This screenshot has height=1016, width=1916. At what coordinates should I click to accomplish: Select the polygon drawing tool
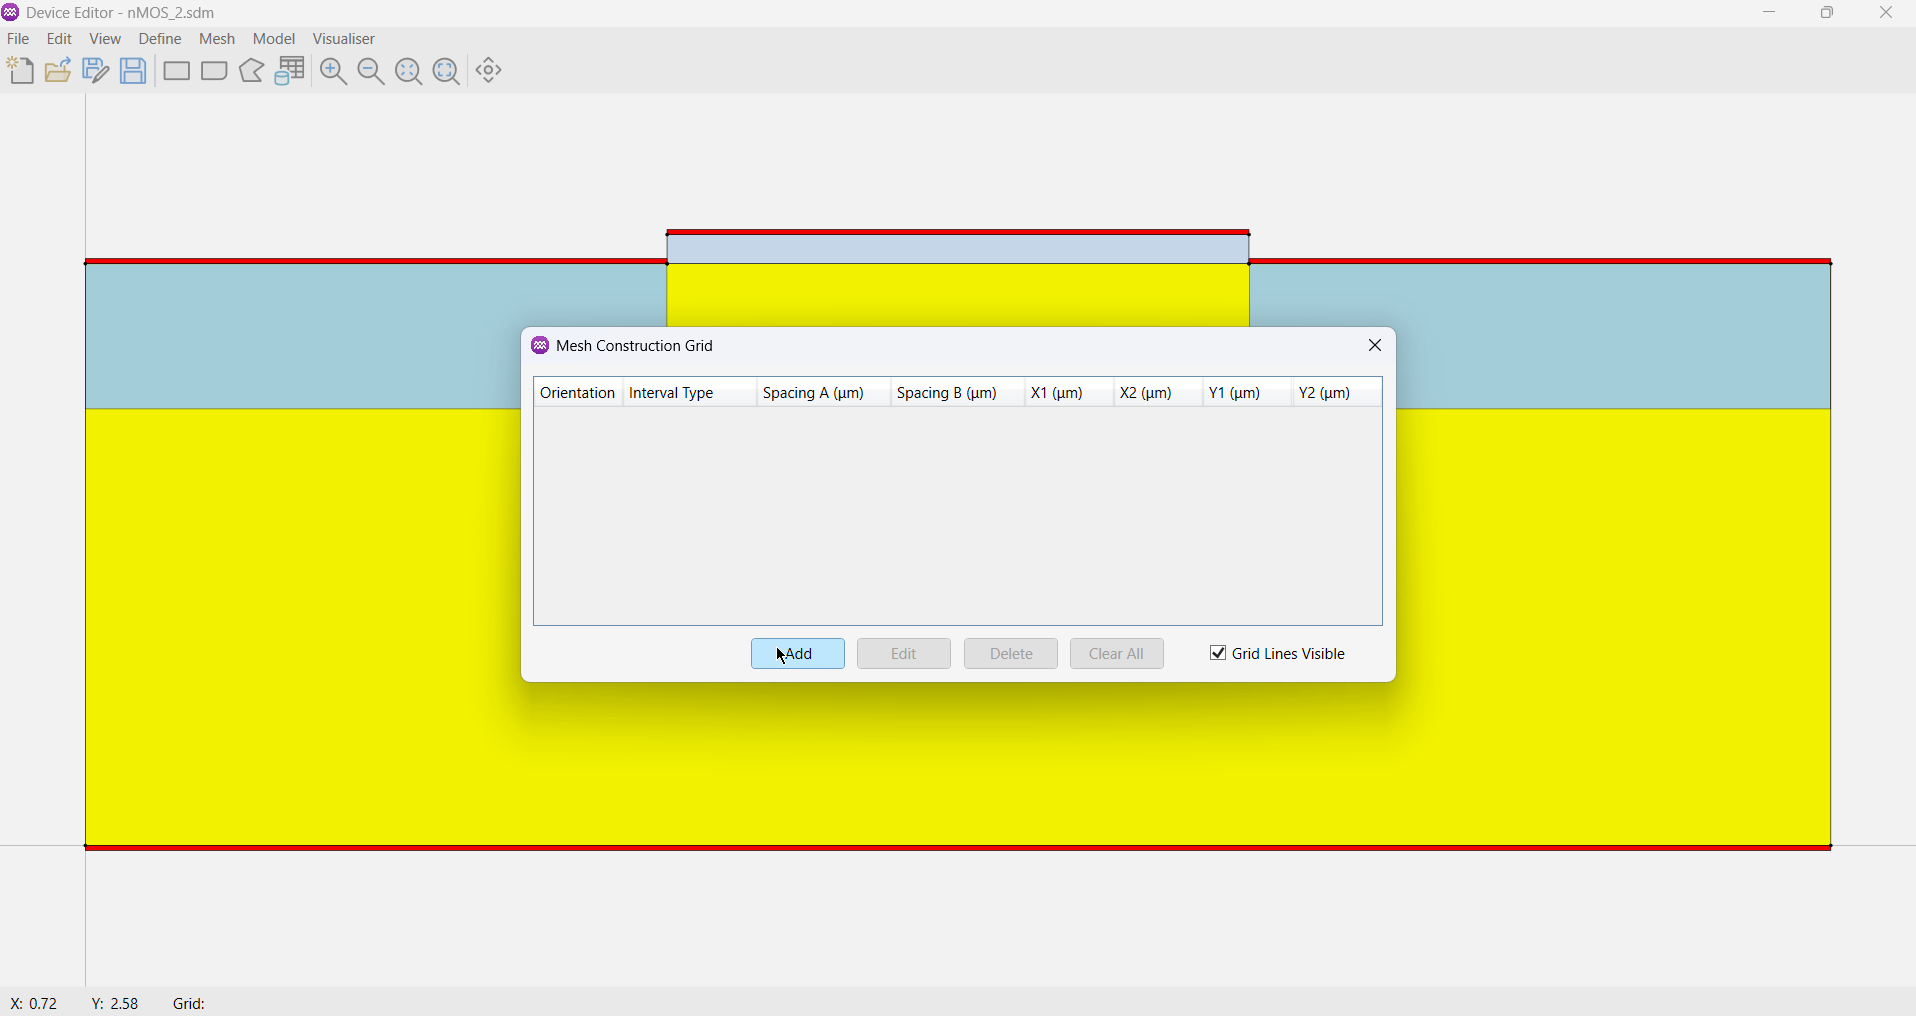click(x=253, y=71)
